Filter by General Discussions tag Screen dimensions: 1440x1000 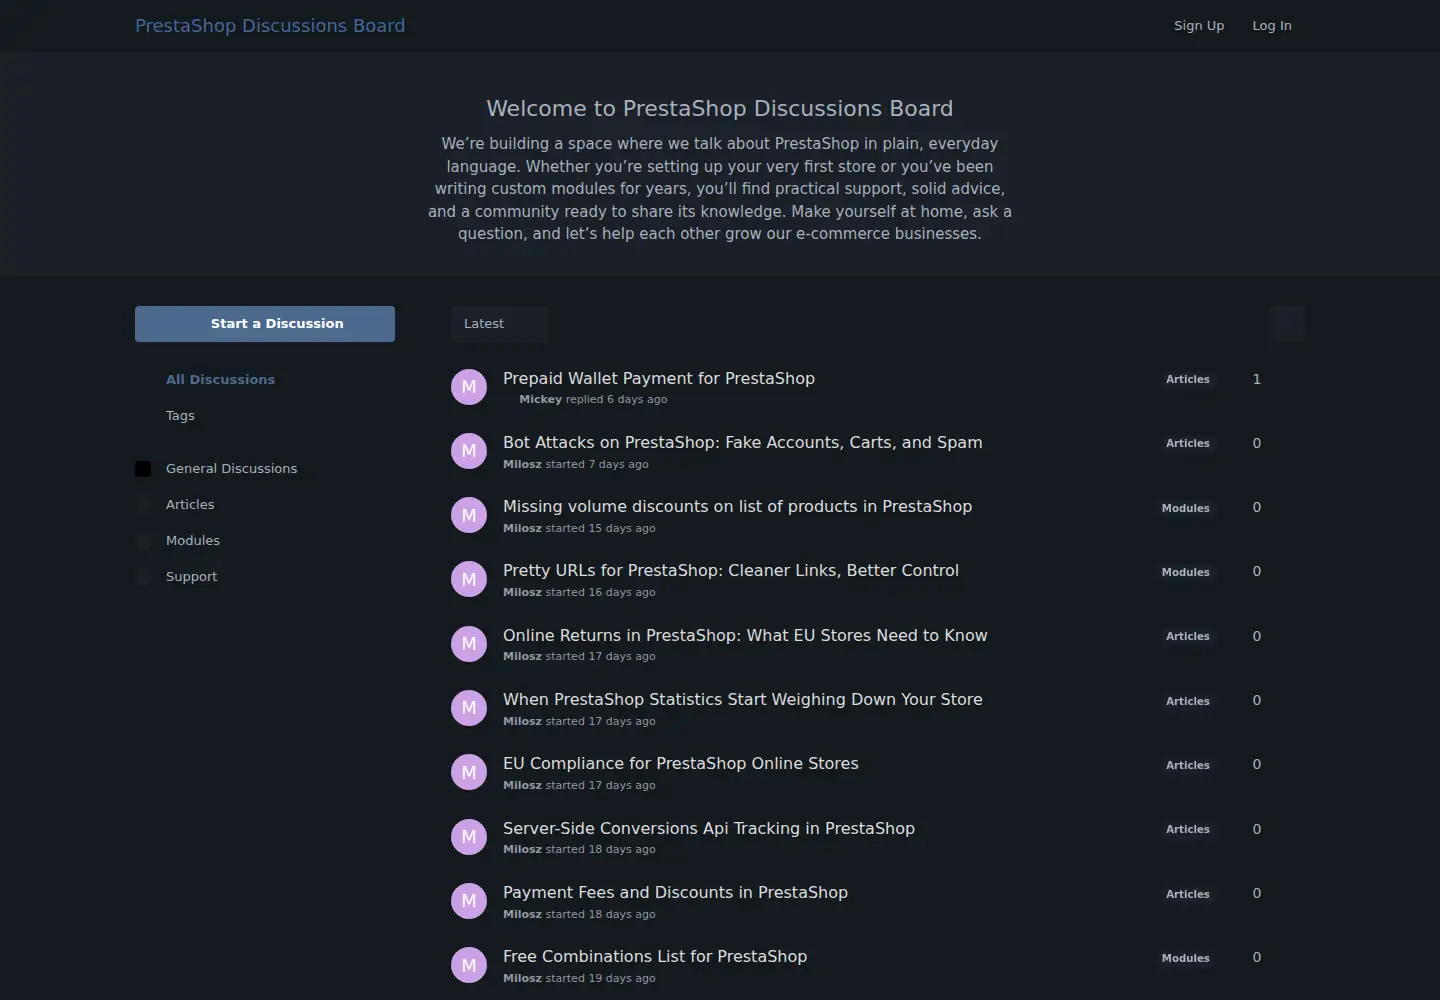click(231, 469)
